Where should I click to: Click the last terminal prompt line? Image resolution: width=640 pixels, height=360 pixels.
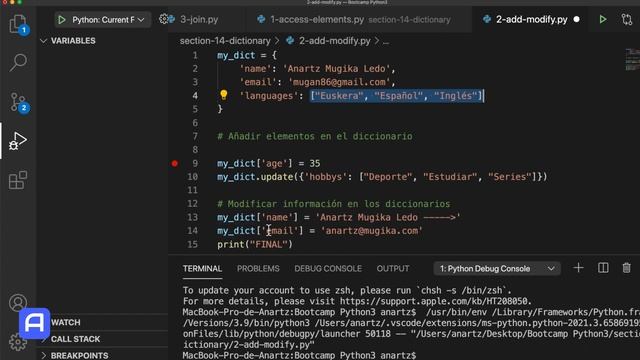click(299, 355)
